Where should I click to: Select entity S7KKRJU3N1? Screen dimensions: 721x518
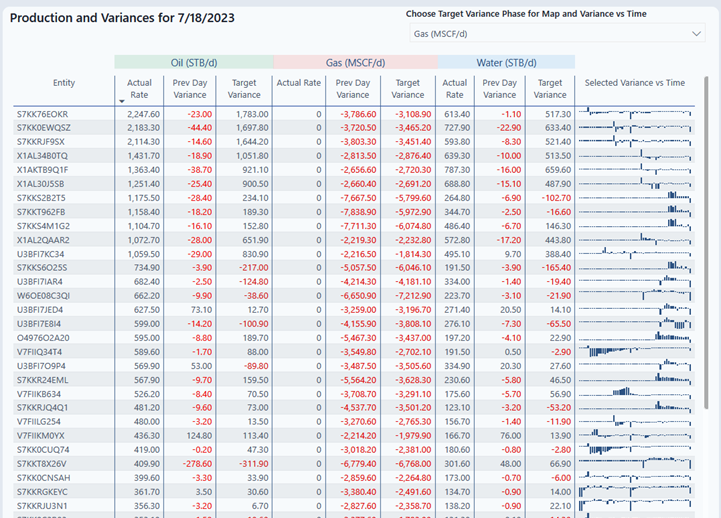(x=42, y=506)
